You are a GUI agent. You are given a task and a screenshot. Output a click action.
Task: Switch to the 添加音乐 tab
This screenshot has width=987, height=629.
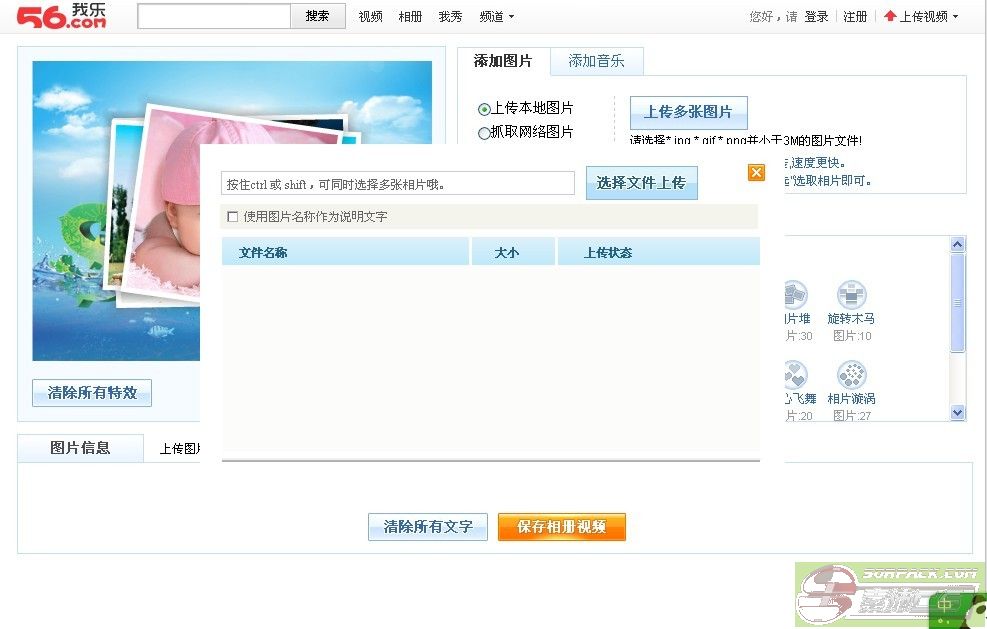tap(596, 61)
